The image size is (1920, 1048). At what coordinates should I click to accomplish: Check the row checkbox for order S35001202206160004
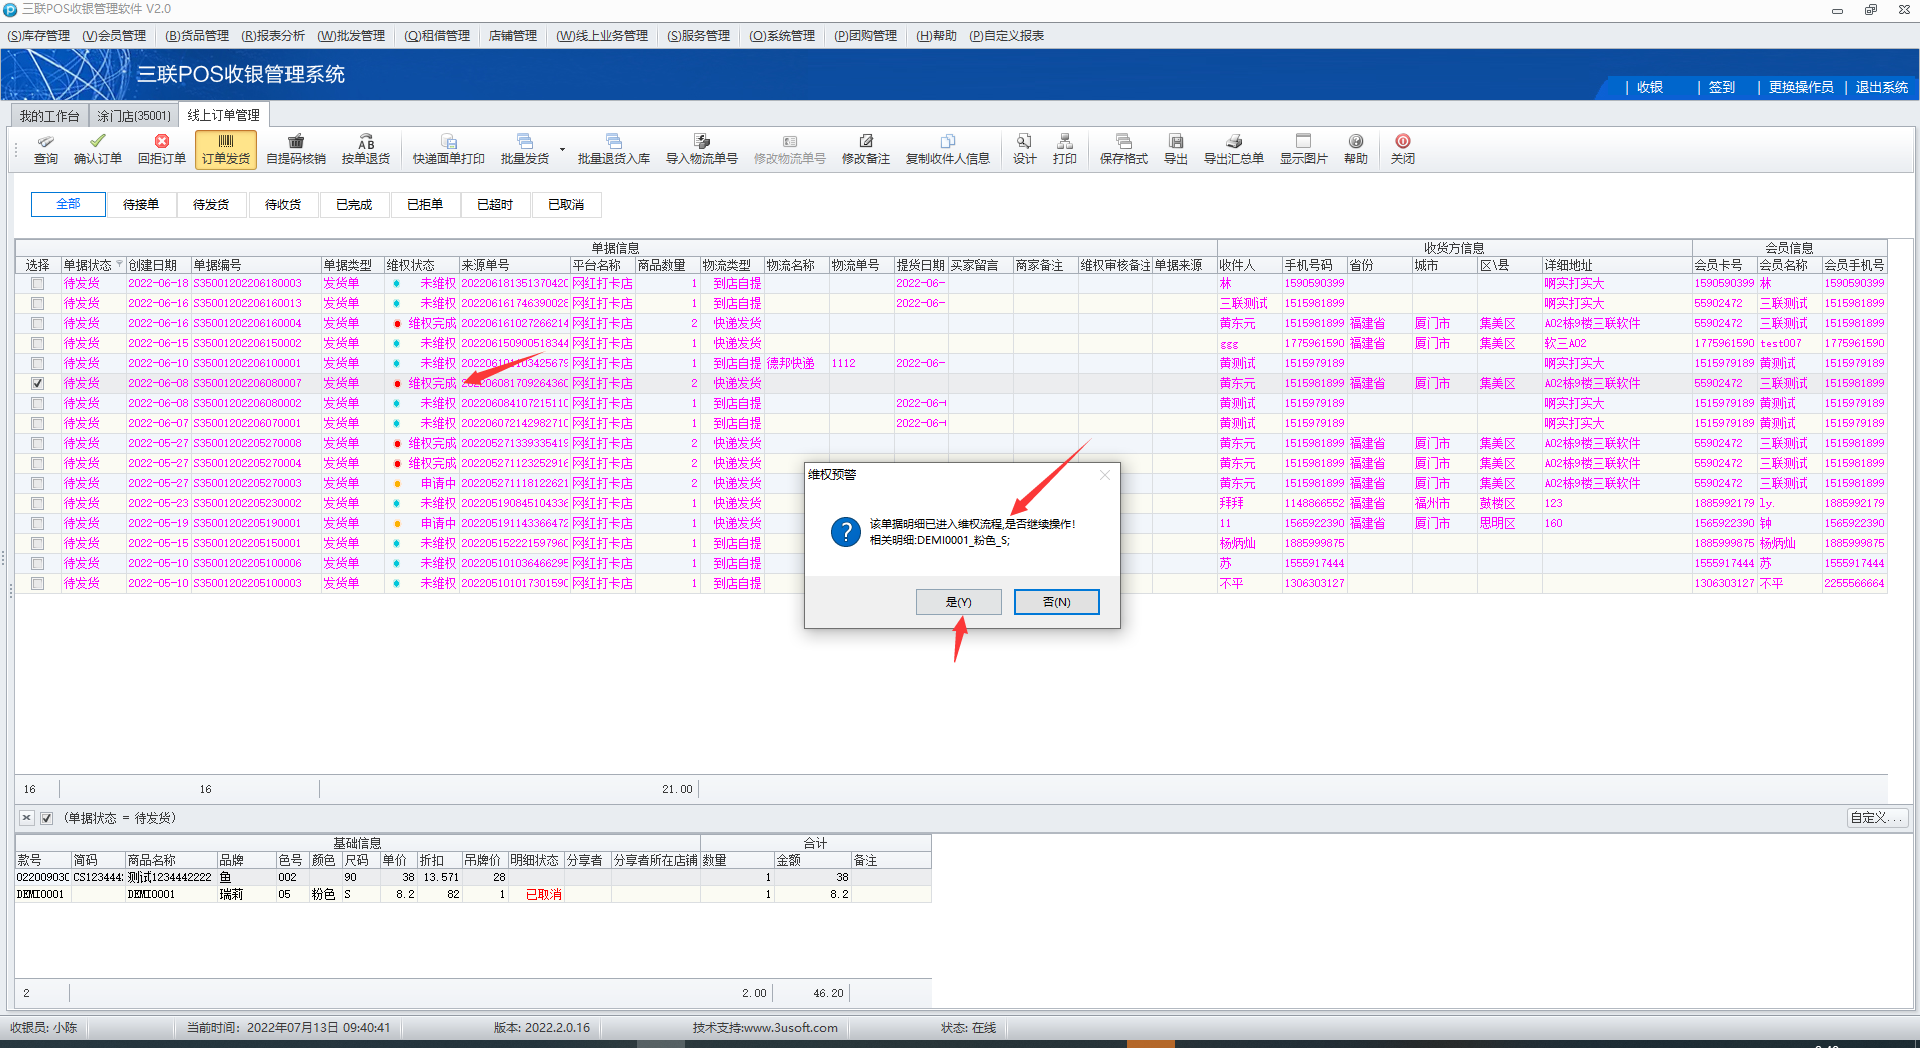pos(37,323)
